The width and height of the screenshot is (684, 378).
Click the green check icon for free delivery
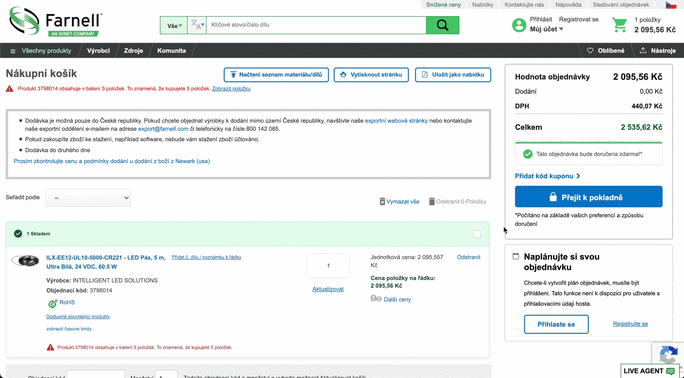527,154
